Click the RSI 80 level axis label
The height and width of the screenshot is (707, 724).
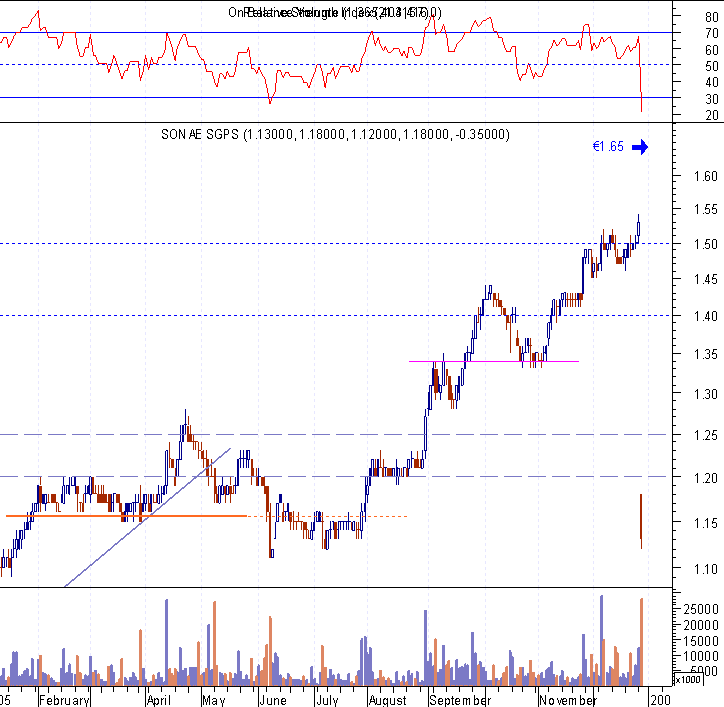[712, 17]
